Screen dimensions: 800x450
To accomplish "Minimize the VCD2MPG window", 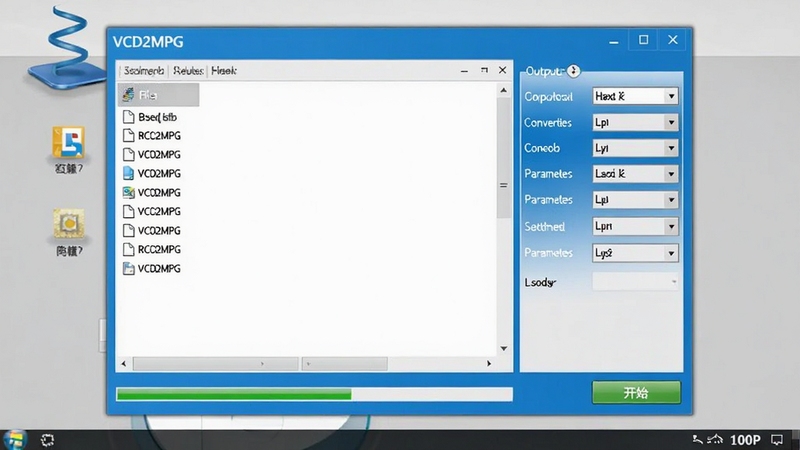I will click(614, 41).
